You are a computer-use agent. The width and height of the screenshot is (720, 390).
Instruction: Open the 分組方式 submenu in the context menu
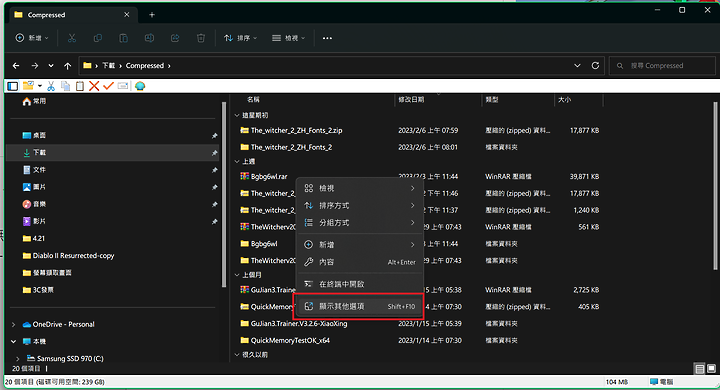point(360,222)
